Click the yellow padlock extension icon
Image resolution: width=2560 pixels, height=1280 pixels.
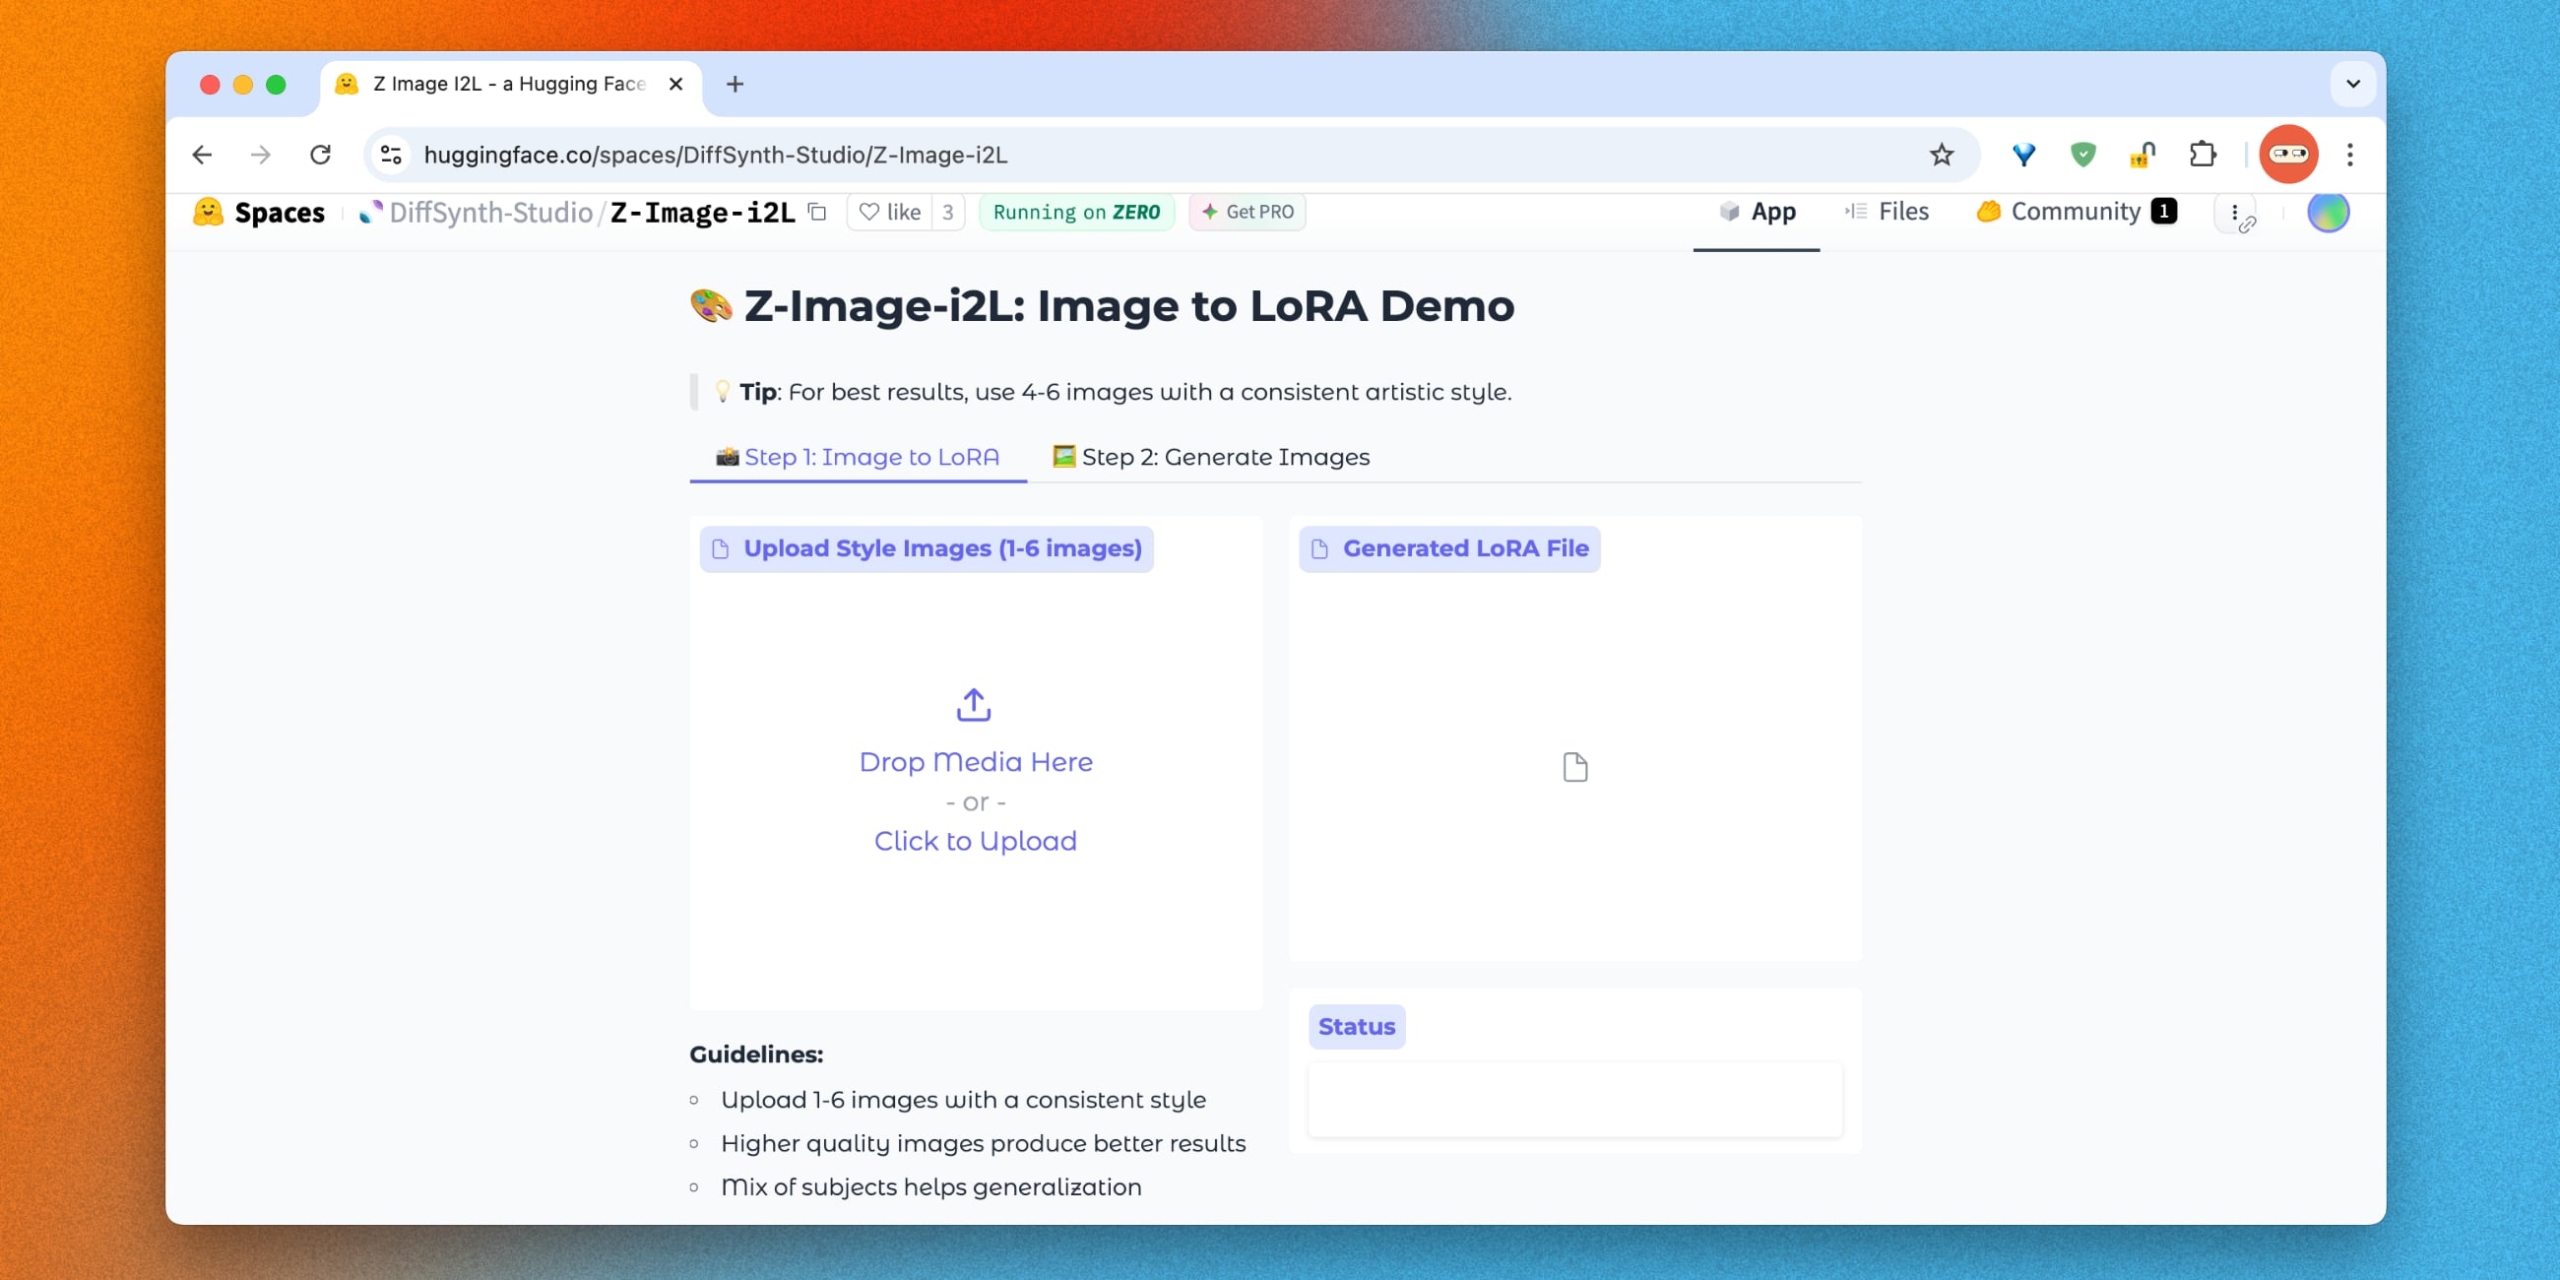pos(2143,154)
